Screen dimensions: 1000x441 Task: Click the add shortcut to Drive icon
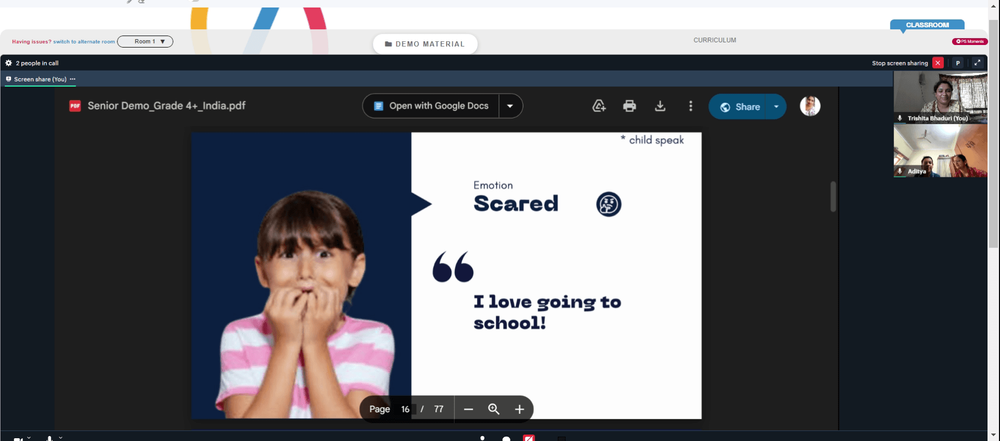[x=599, y=106]
